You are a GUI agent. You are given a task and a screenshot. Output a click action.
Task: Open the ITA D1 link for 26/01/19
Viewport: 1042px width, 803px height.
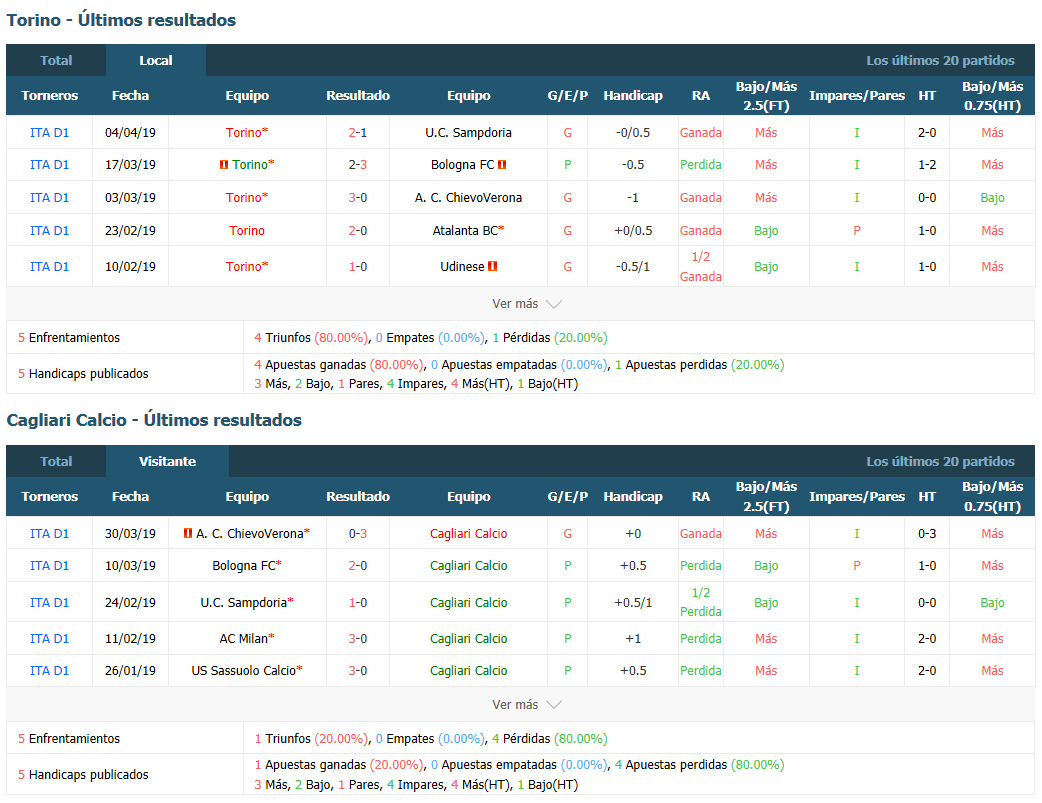click(49, 671)
